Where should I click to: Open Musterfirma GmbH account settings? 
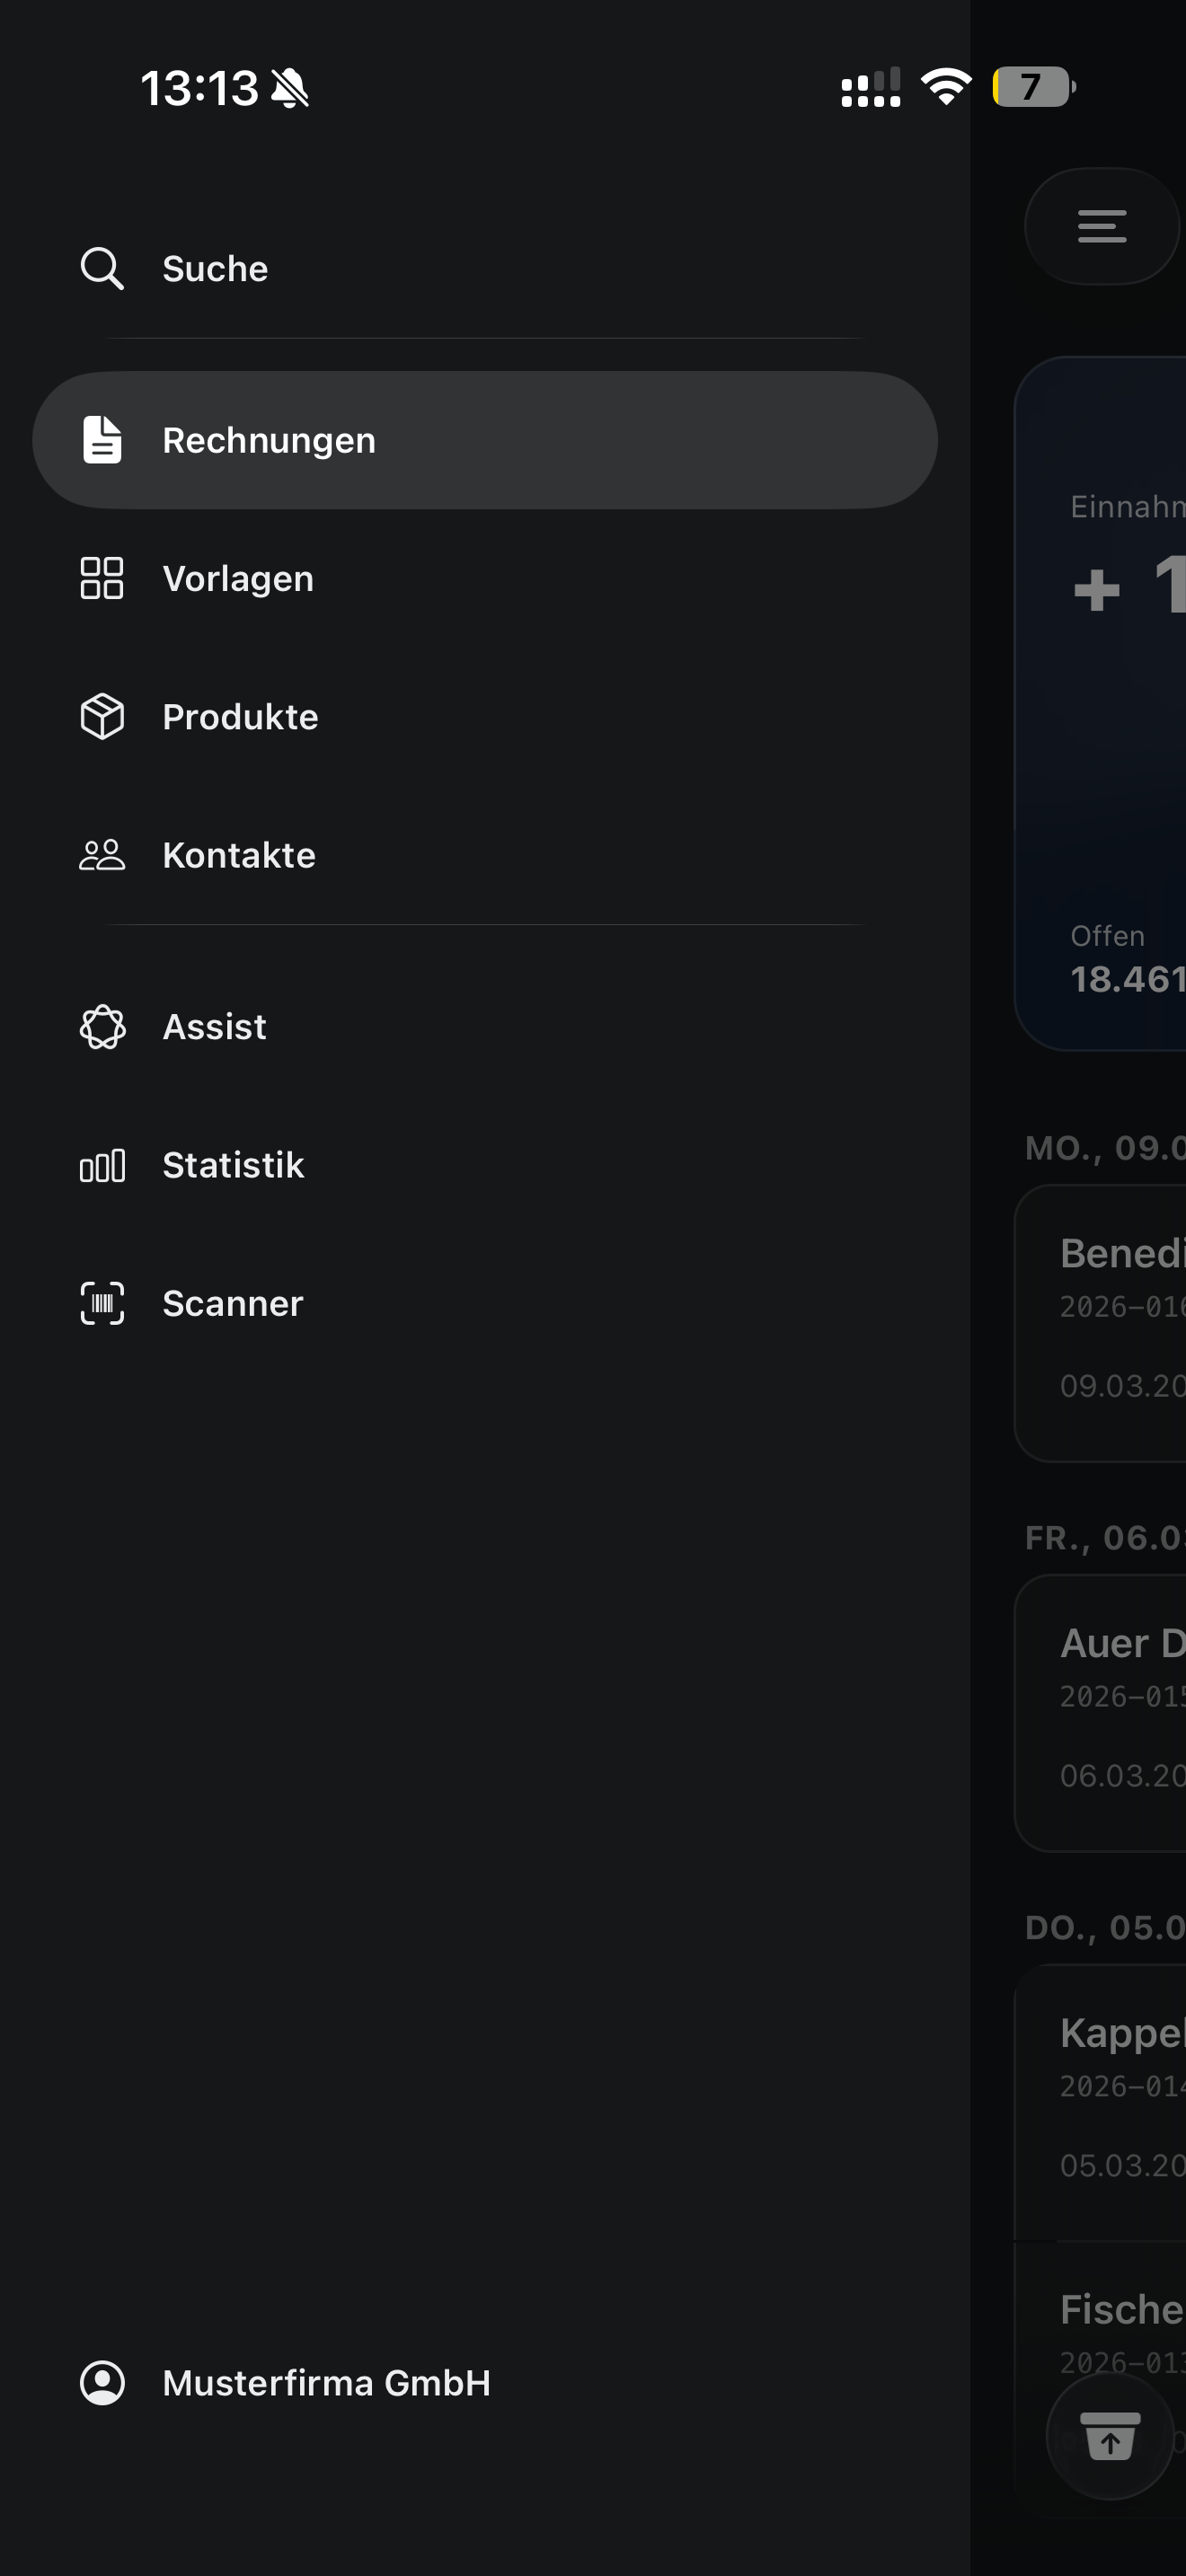(x=326, y=2383)
